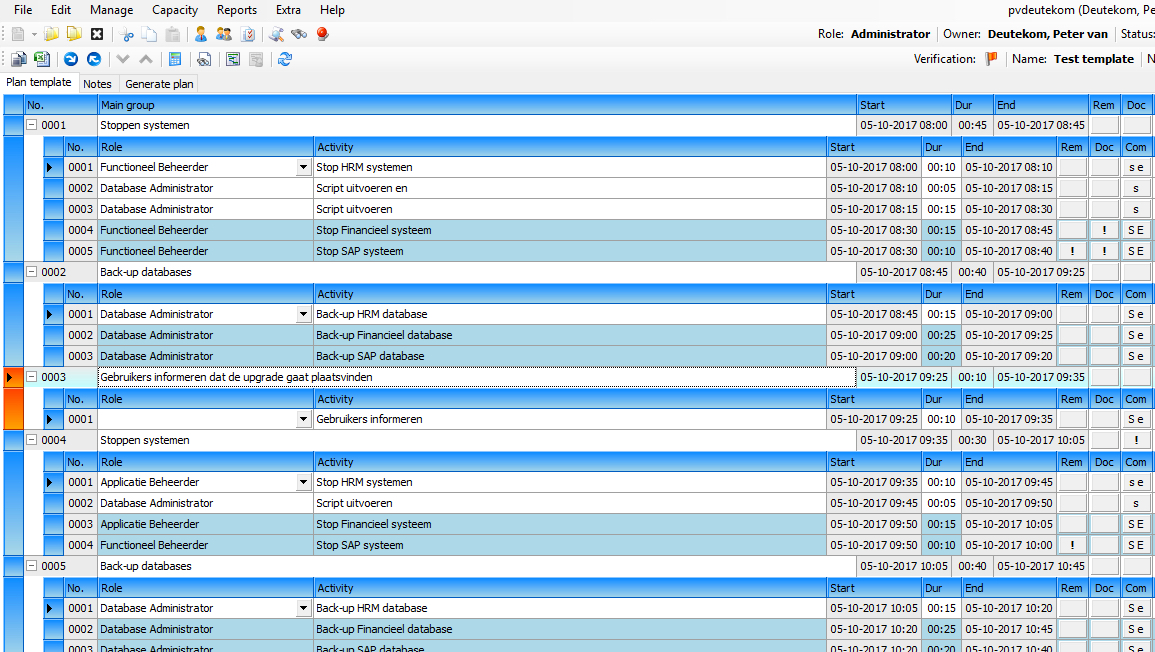
Task: Open the File menu
Action: 23,10
